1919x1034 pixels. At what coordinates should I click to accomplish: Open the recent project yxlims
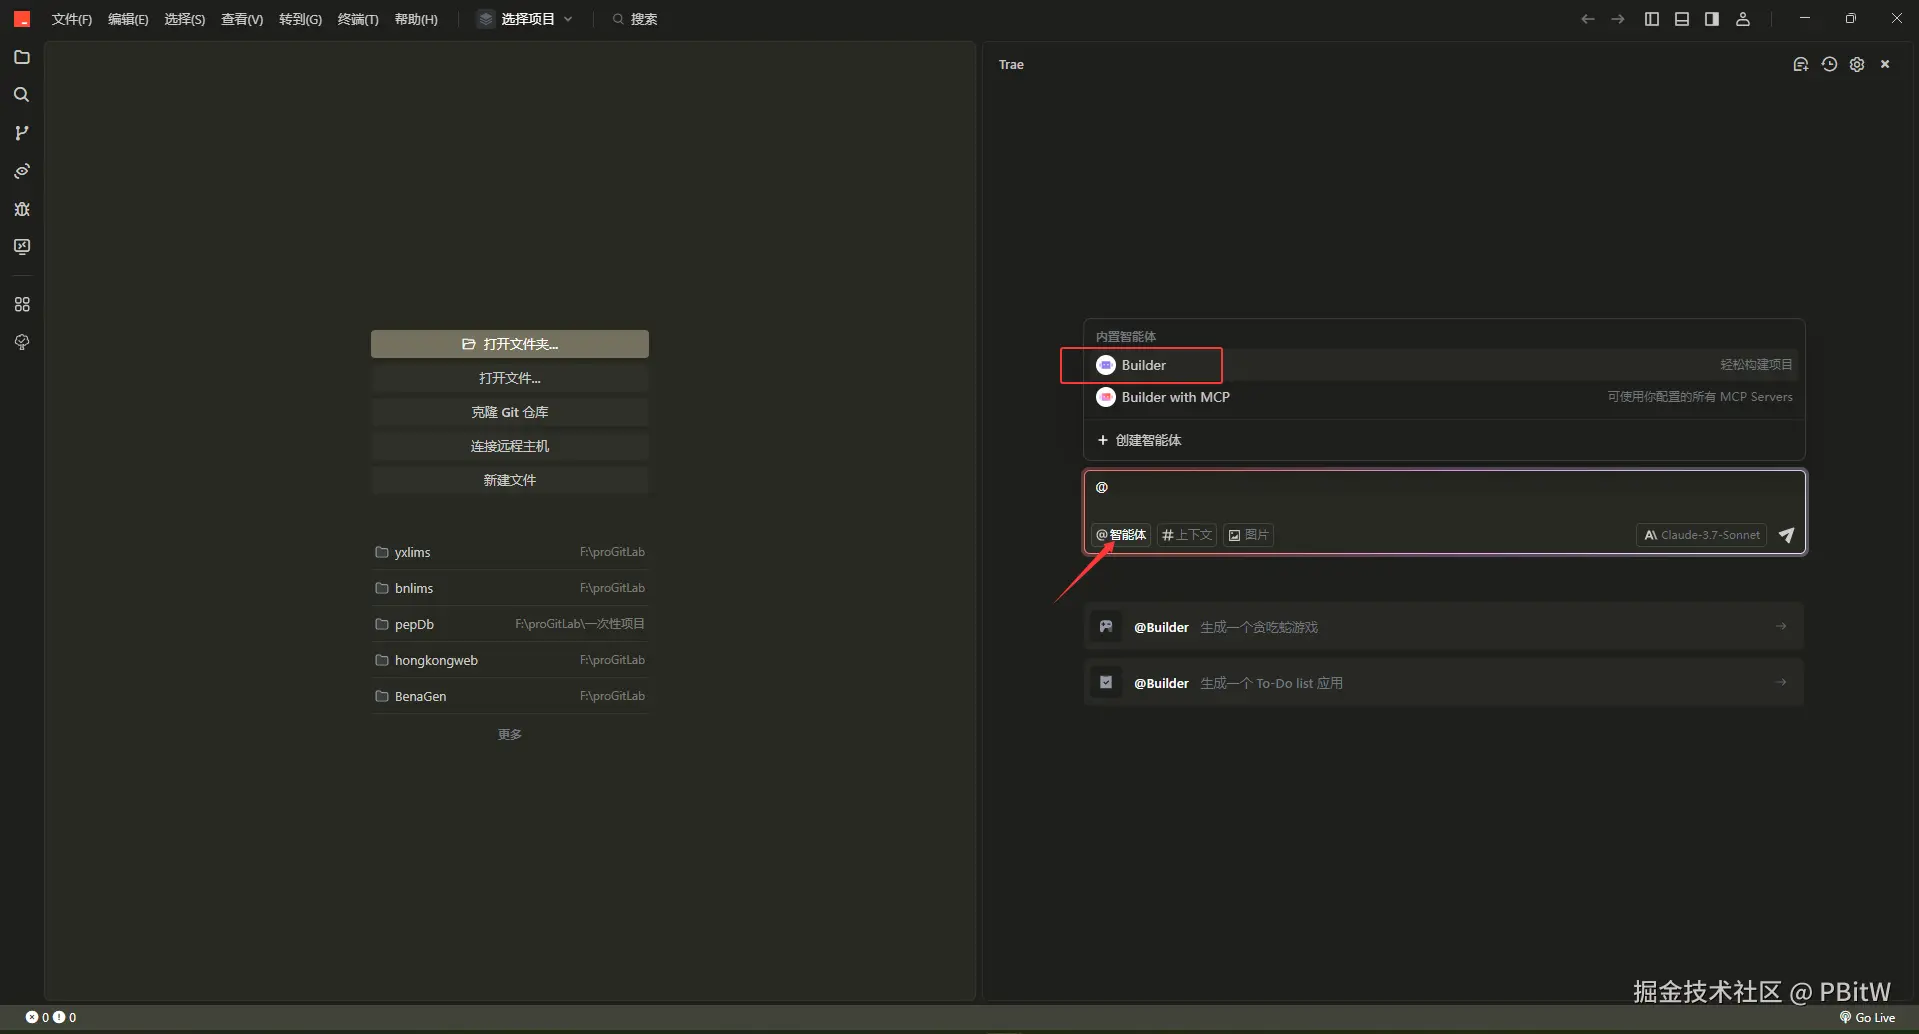pyautogui.click(x=510, y=552)
